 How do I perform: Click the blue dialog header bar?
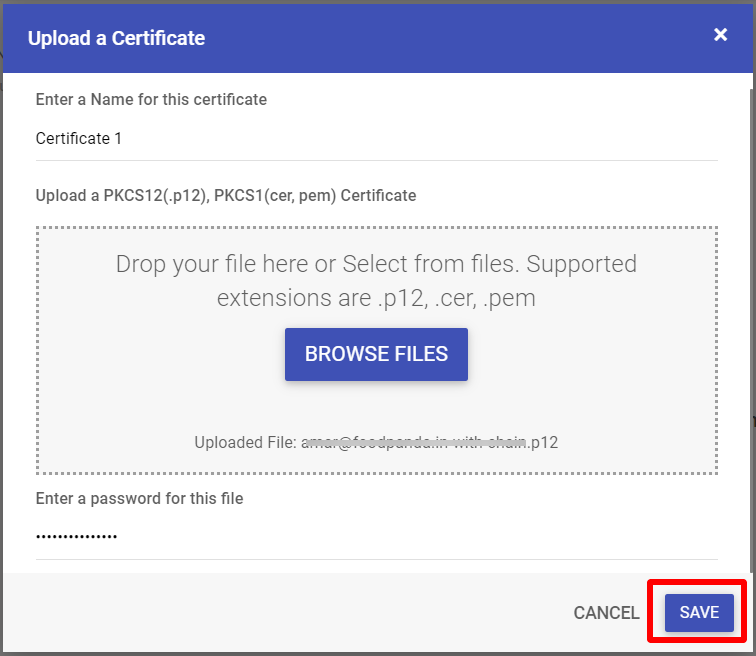(x=378, y=39)
